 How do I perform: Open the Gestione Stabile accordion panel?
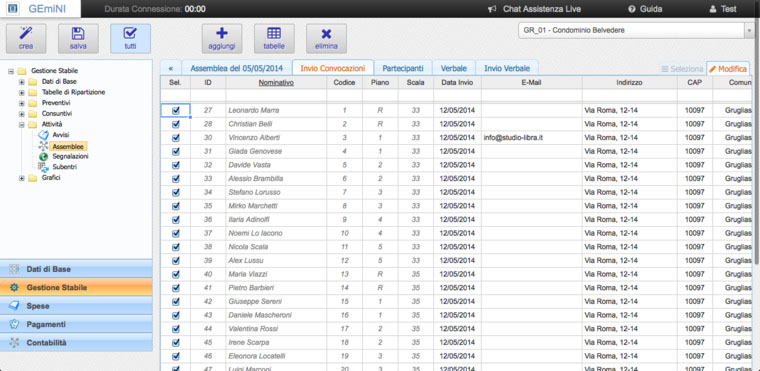pos(76,288)
